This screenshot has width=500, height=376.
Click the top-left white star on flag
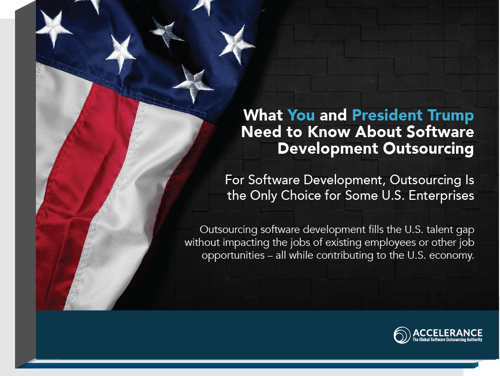53,28
